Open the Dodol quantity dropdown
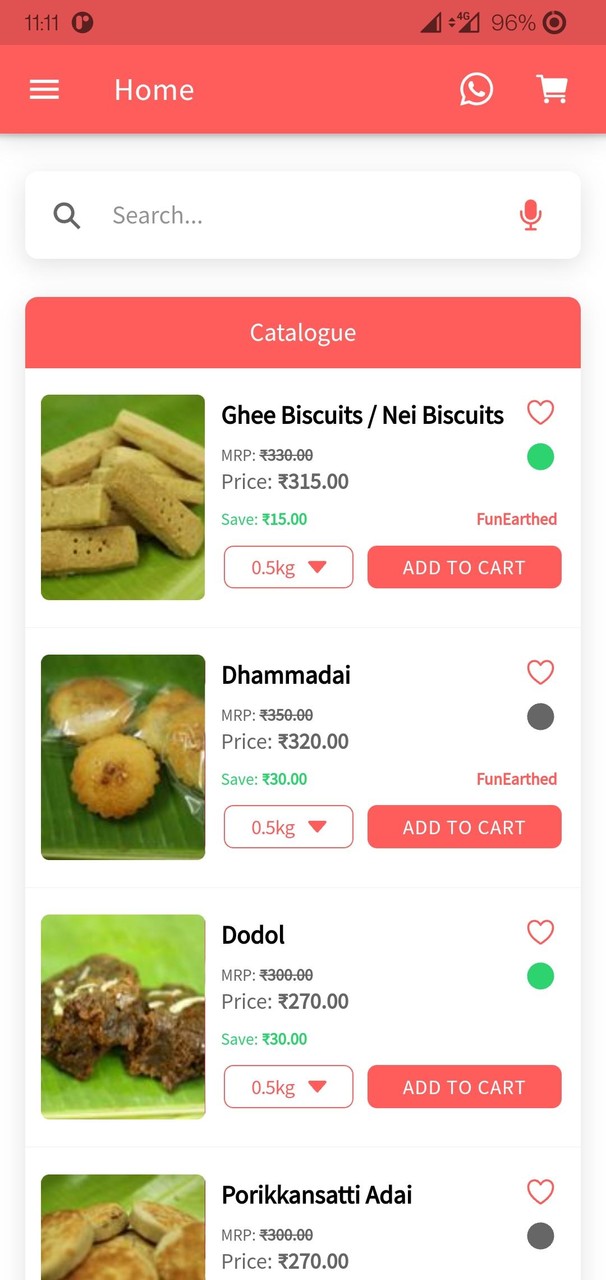This screenshot has height=1280, width=606. tap(288, 1087)
